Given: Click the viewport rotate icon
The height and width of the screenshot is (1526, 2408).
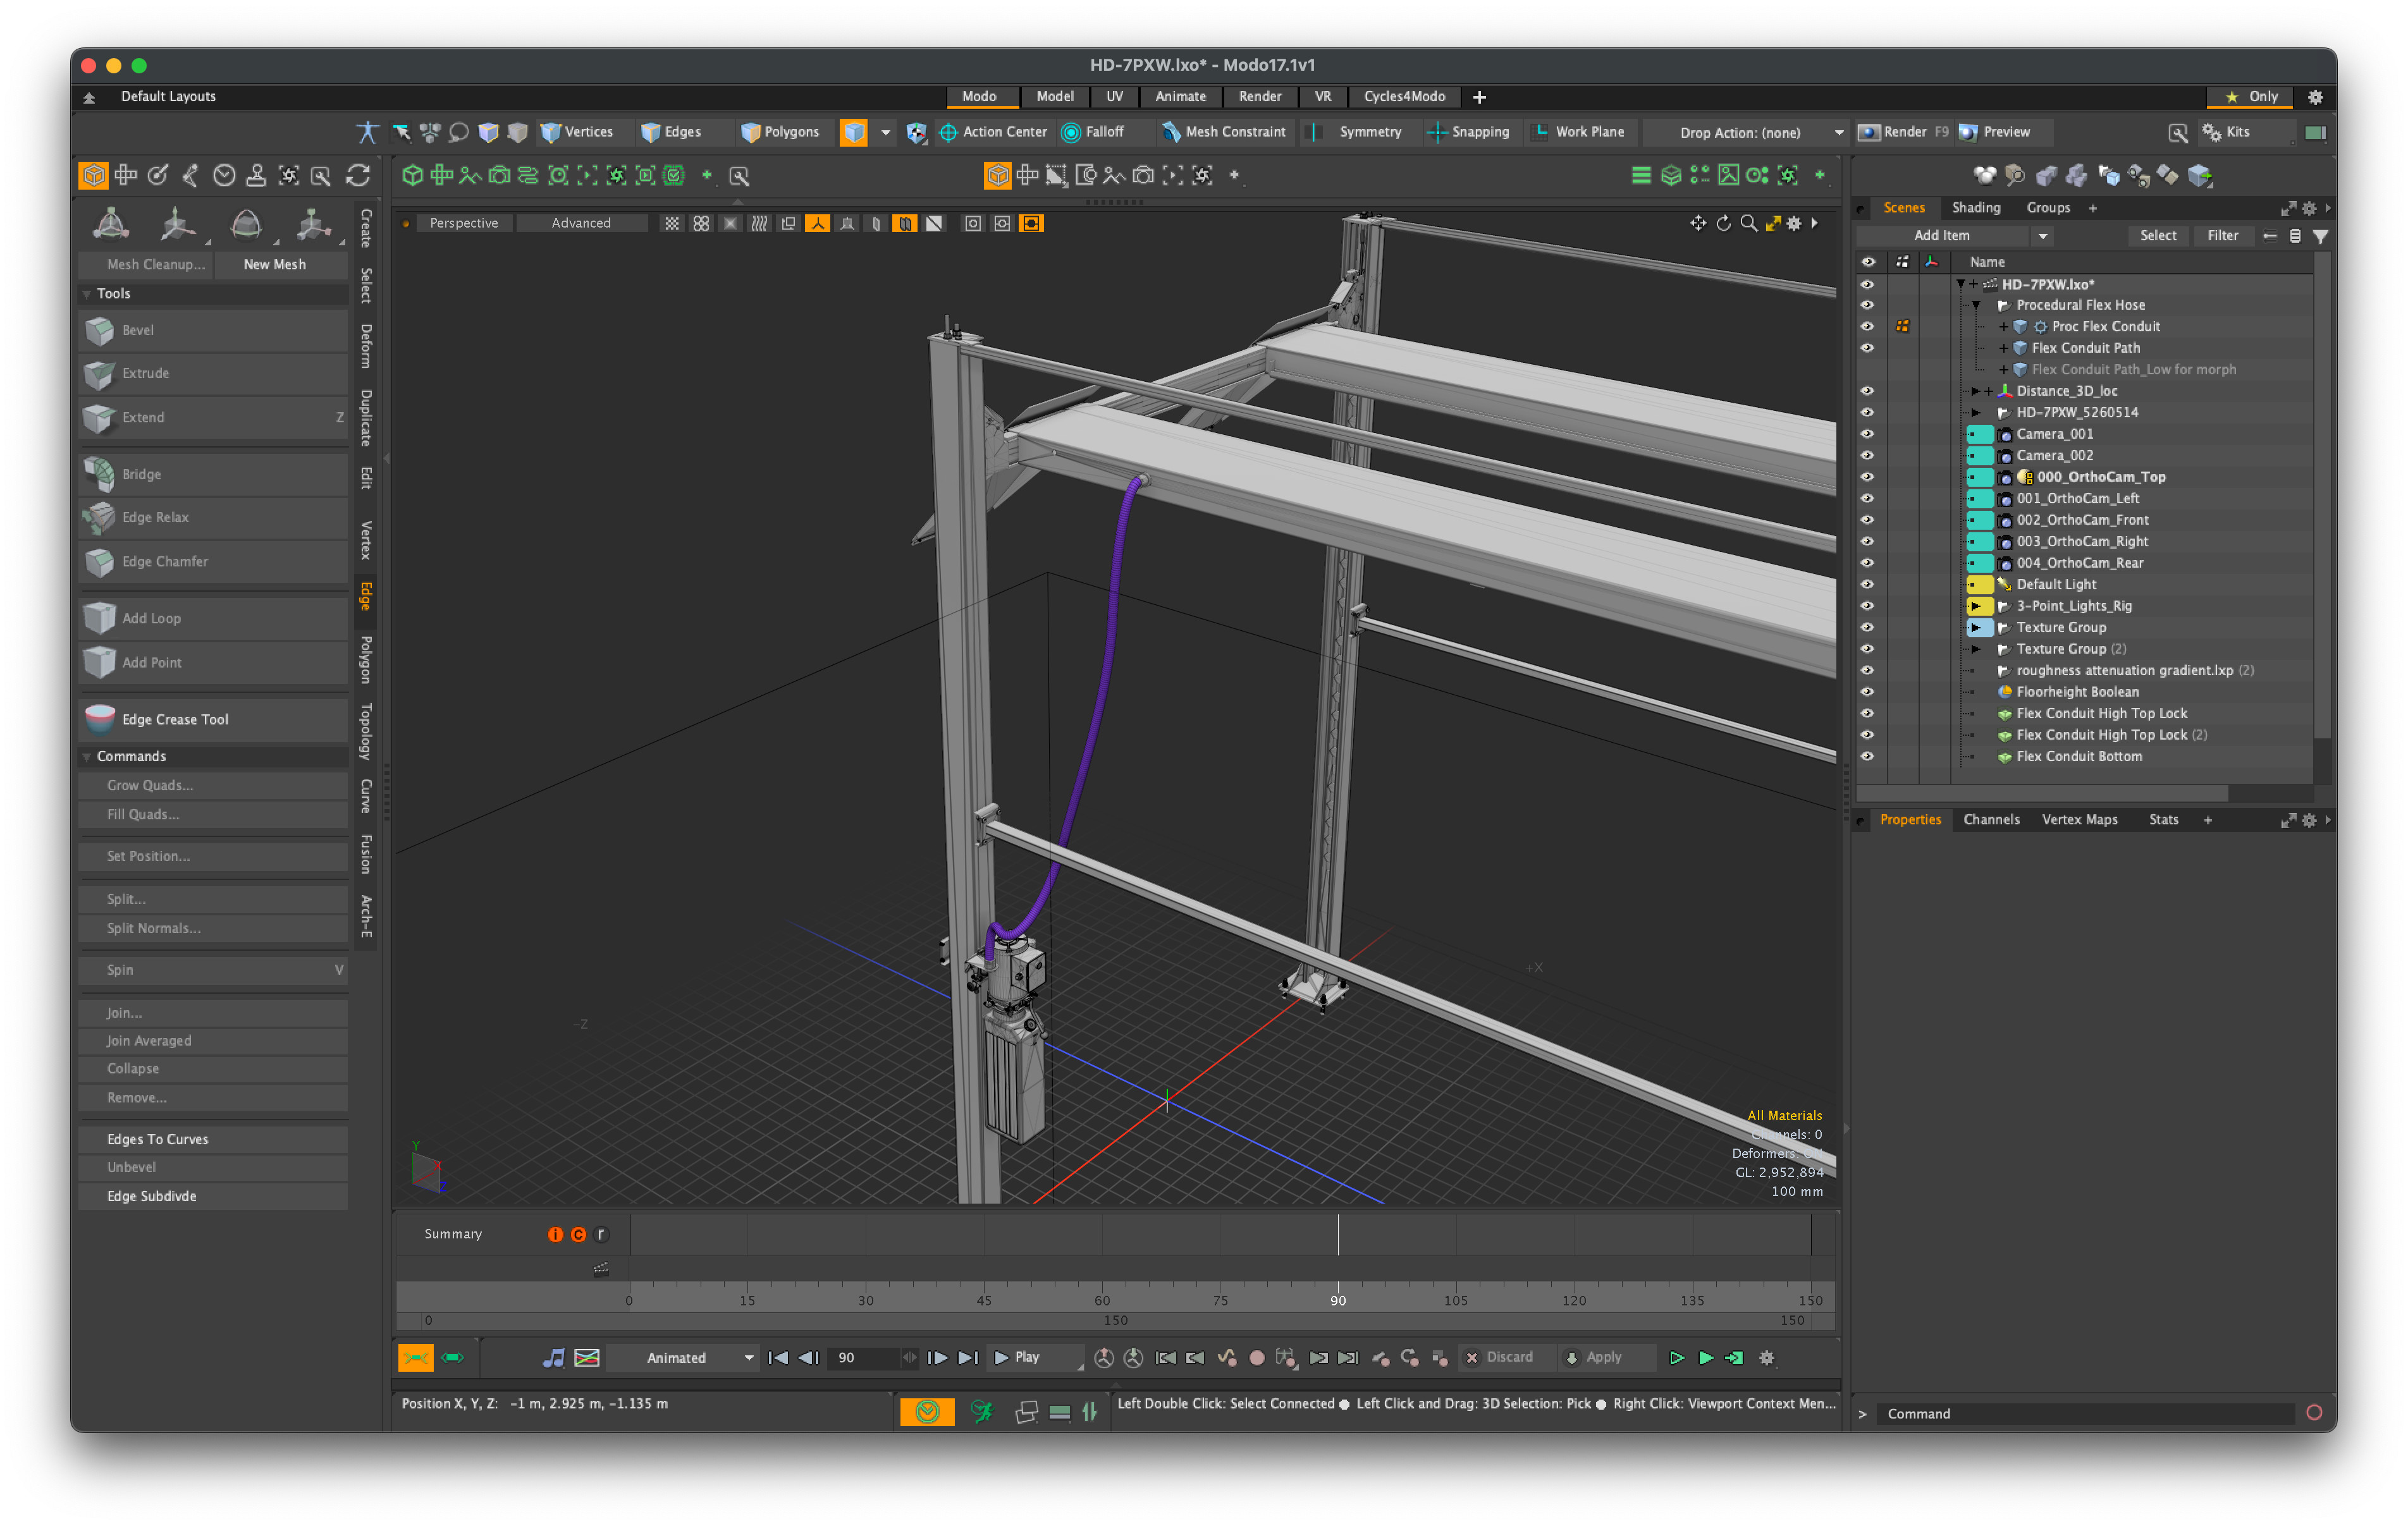Looking at the screenshot, I should pyautogui.click(x=1723, y=223).
